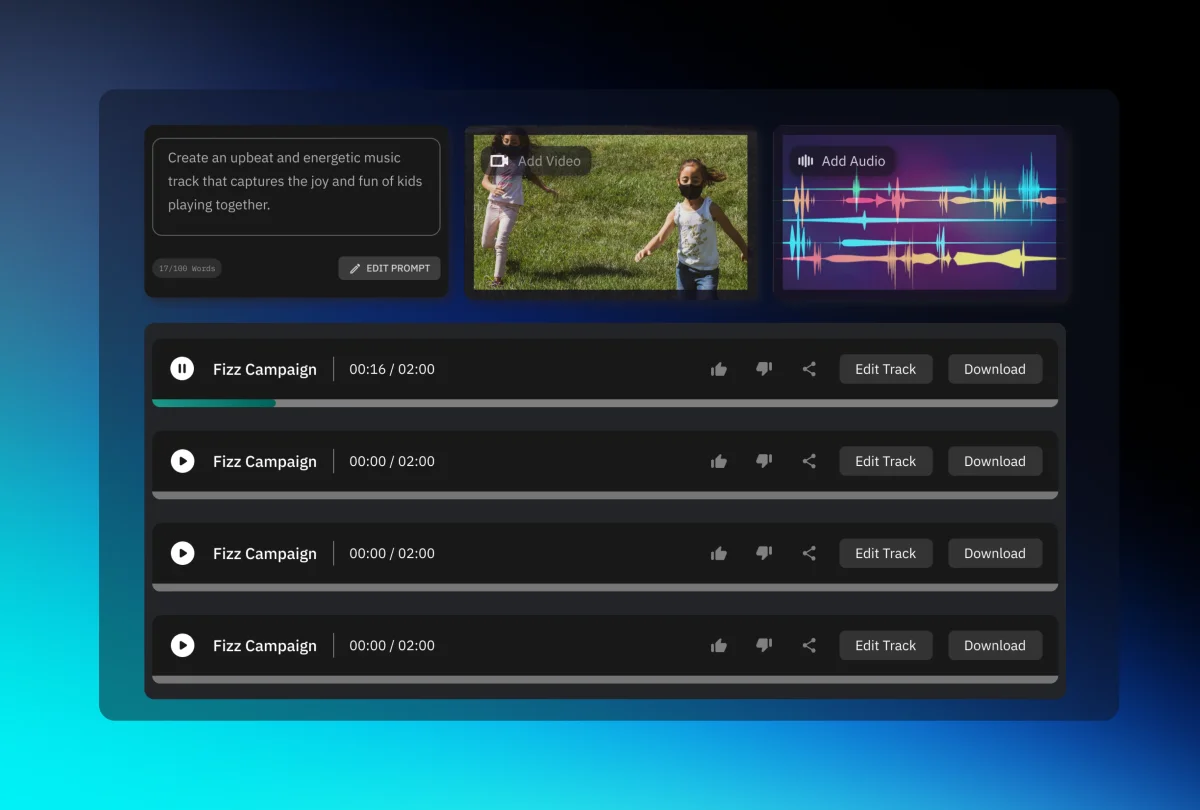Like the first Fizz Campaign track
The image size is (1200, 810).
[x=719, y=368]
